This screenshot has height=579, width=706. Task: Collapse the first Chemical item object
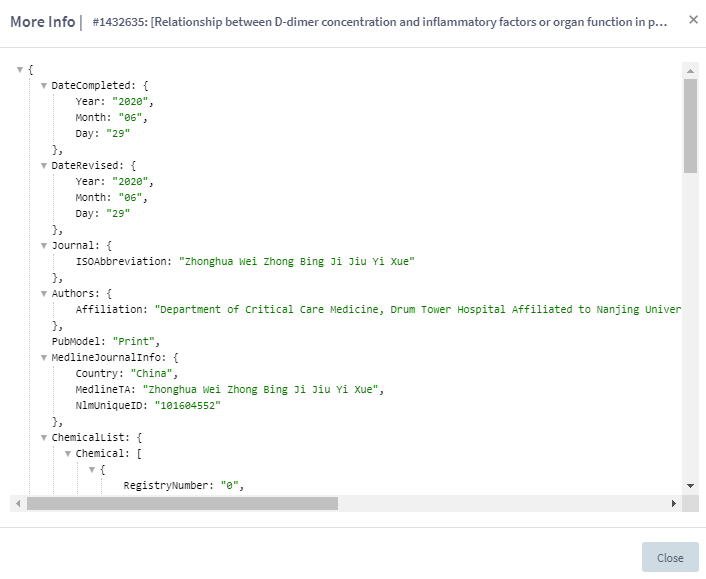(x=92, y=470)
